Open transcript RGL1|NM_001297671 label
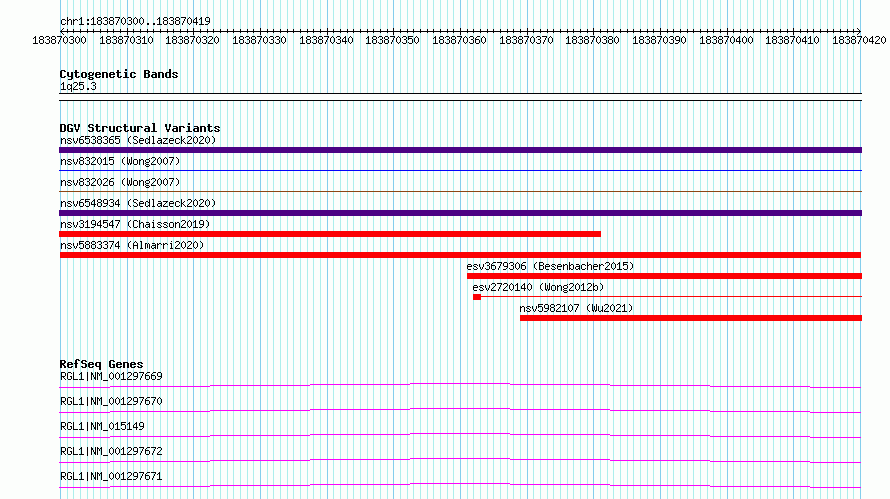The image size is (890, 499). click(x=111, y=476)
